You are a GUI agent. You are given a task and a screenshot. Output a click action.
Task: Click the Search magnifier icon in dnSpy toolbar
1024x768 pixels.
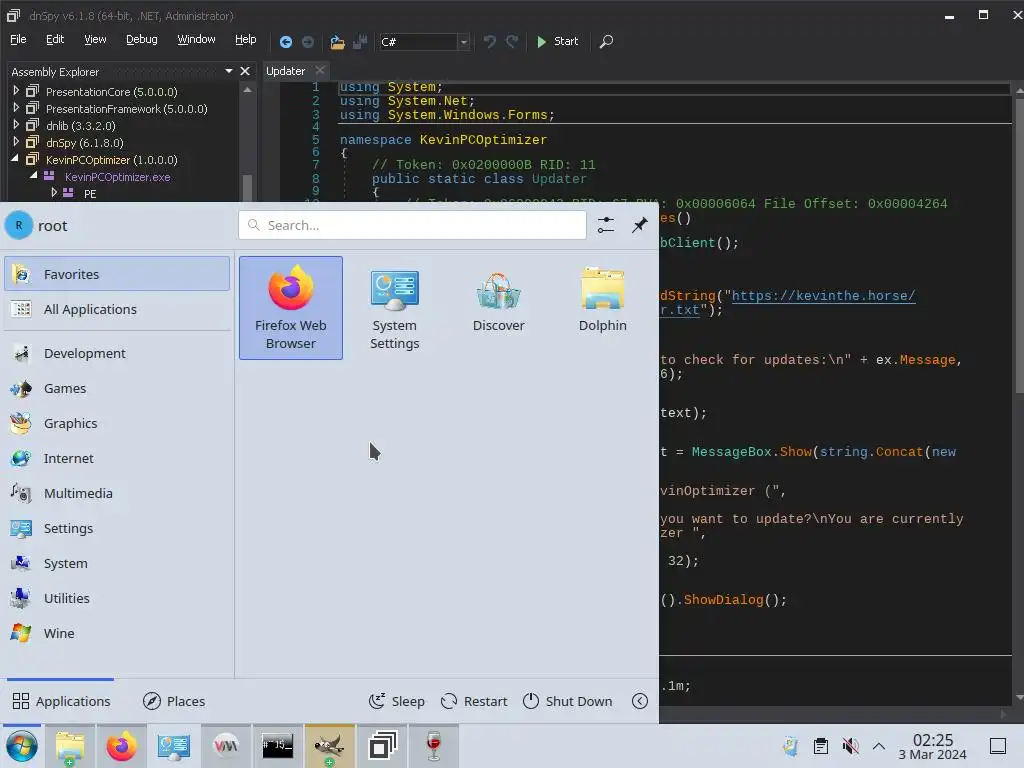606,42
